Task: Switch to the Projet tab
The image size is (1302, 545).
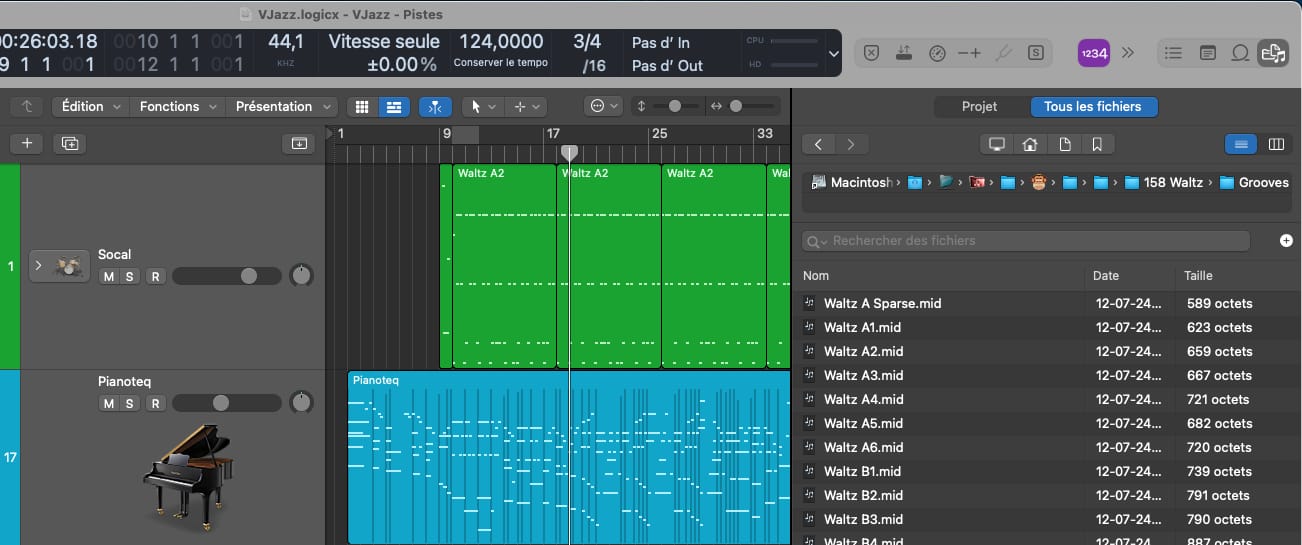Action: click(x=980, y=106)
